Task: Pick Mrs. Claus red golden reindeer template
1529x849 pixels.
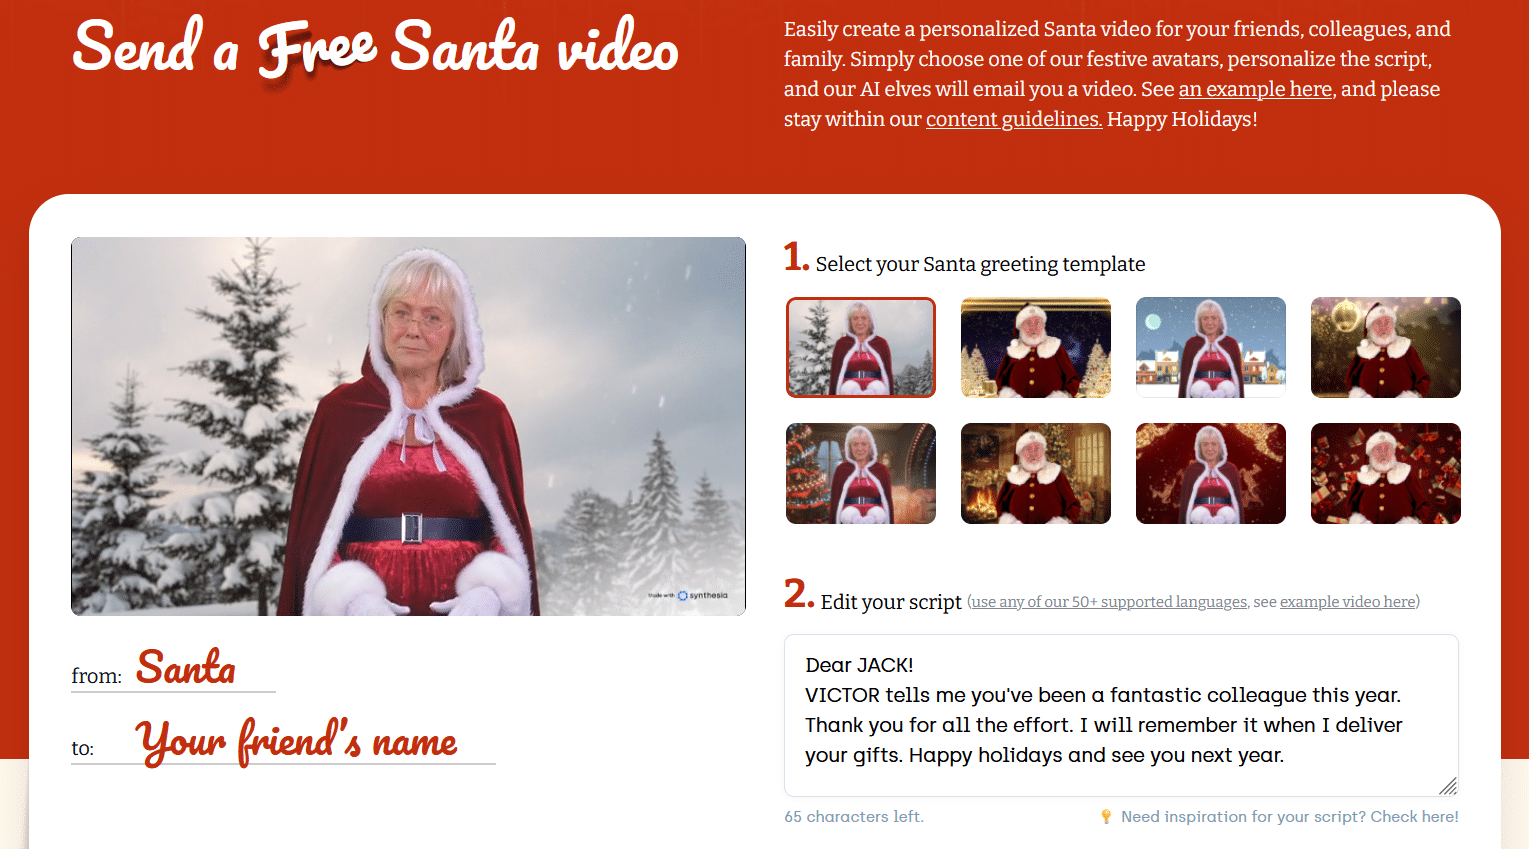Action: point(1211,473)
